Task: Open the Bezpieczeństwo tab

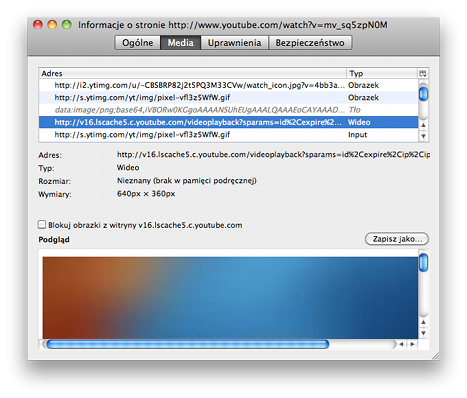Action: (310, 43)
